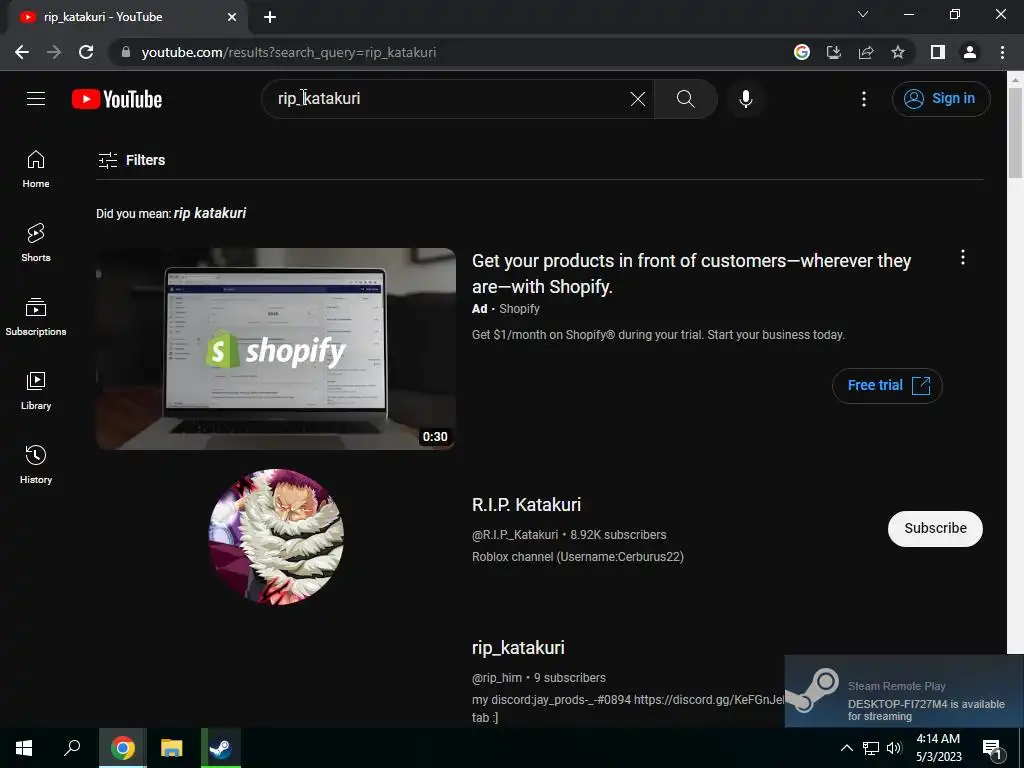Click the lock icon for site information
Screen dimensions: 1024x768
[x=125, y=52]
